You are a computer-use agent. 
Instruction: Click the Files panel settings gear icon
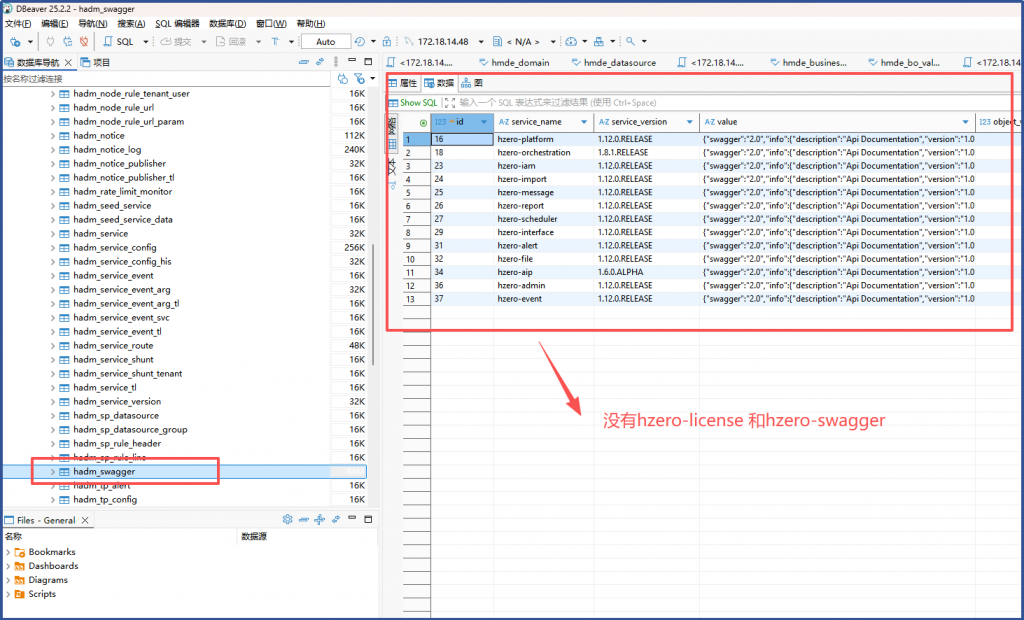coord(287,520)
